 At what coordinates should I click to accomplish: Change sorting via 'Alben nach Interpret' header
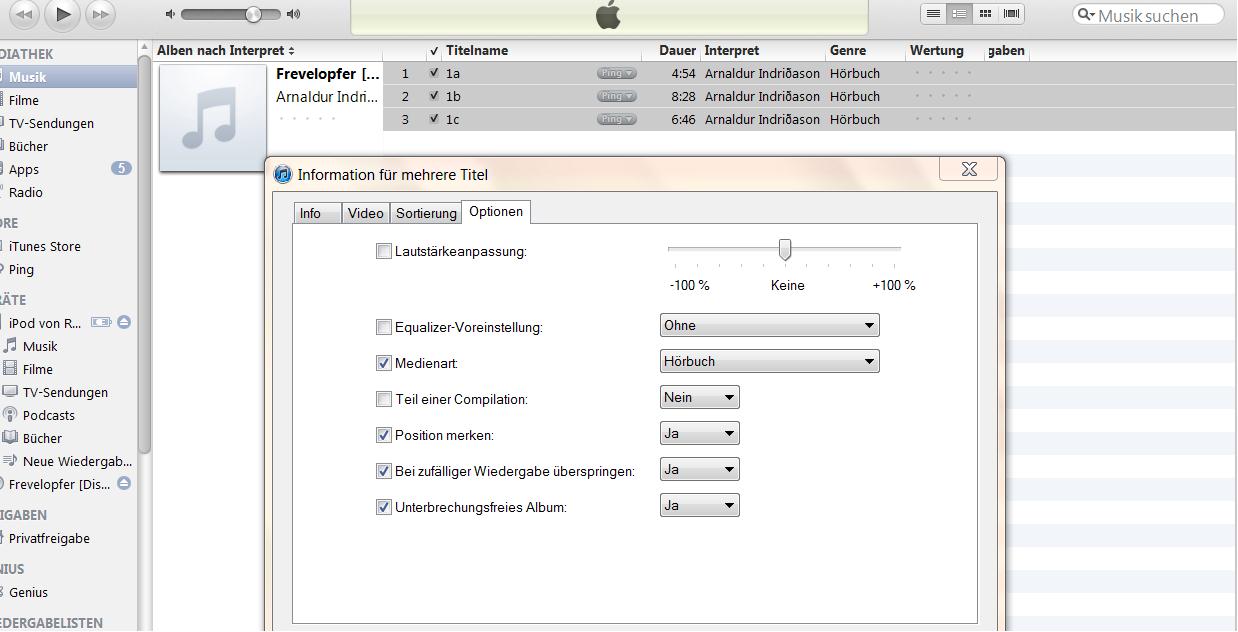(226, 50)
